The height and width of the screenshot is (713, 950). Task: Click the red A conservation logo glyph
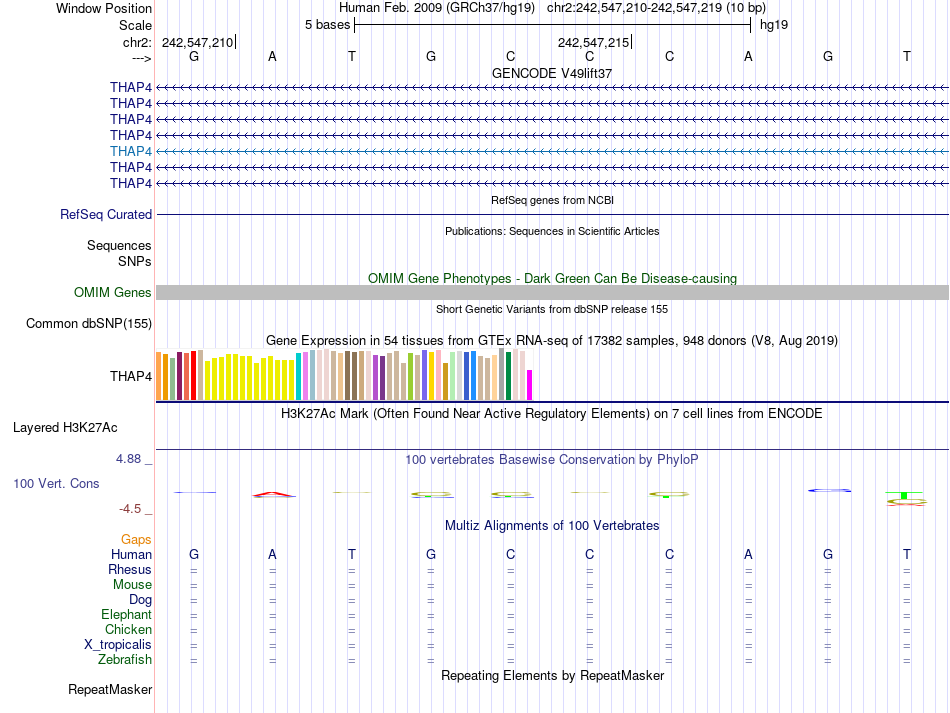click(x=274, y=494)
